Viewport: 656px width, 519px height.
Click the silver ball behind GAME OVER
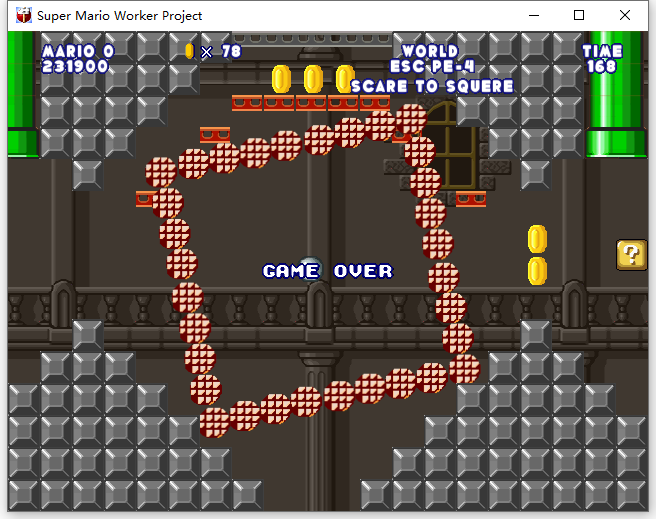(x=310, y=268)
